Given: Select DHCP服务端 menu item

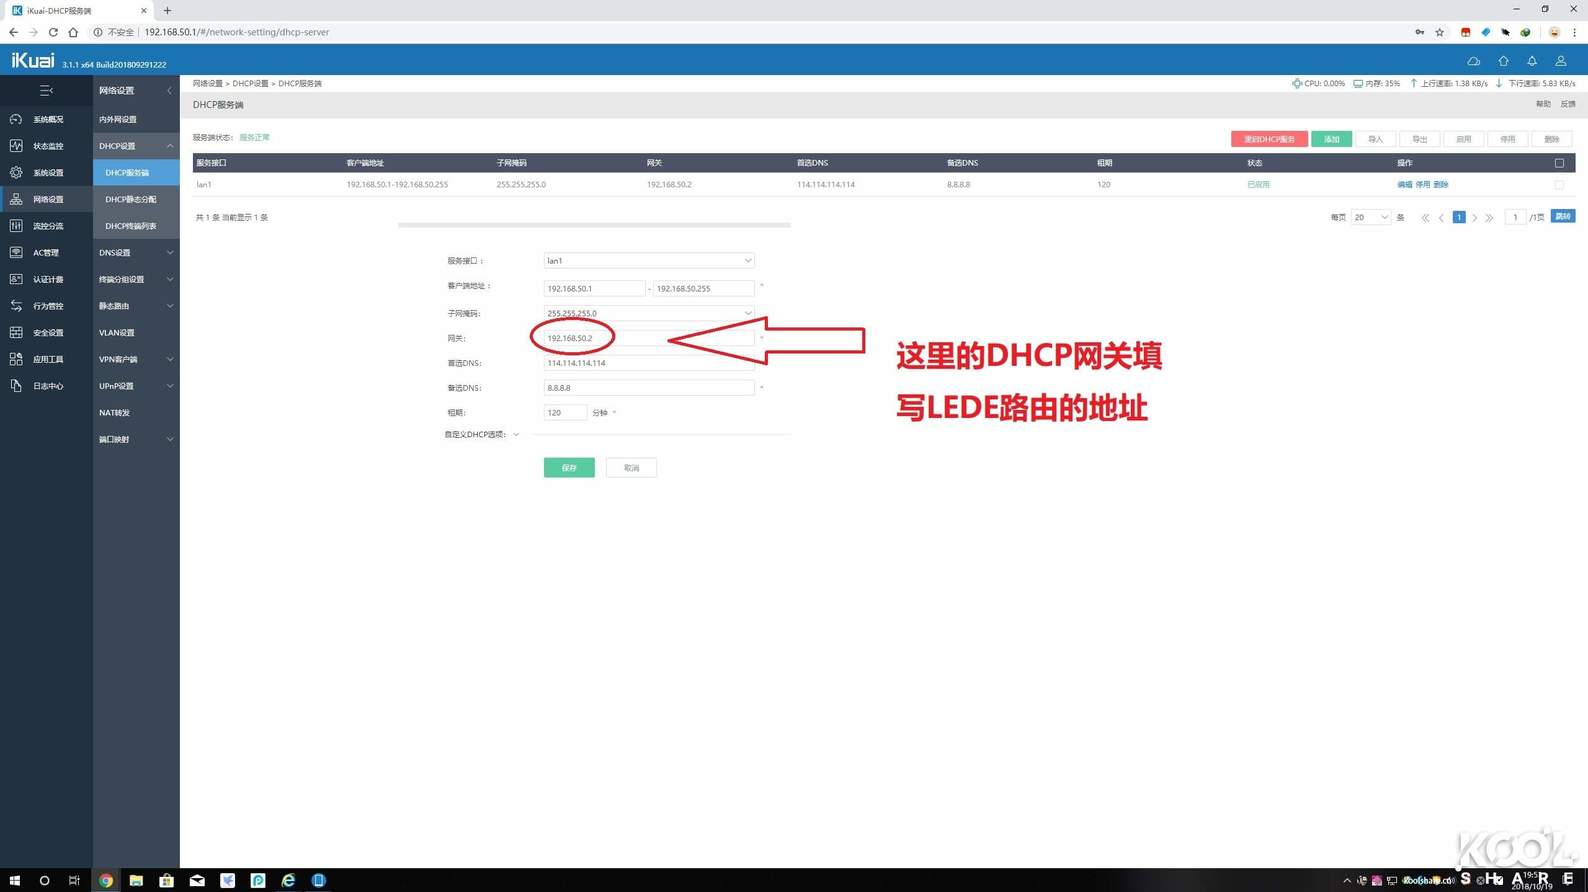Looking at the screenshot, I should (x=136, y=172).
